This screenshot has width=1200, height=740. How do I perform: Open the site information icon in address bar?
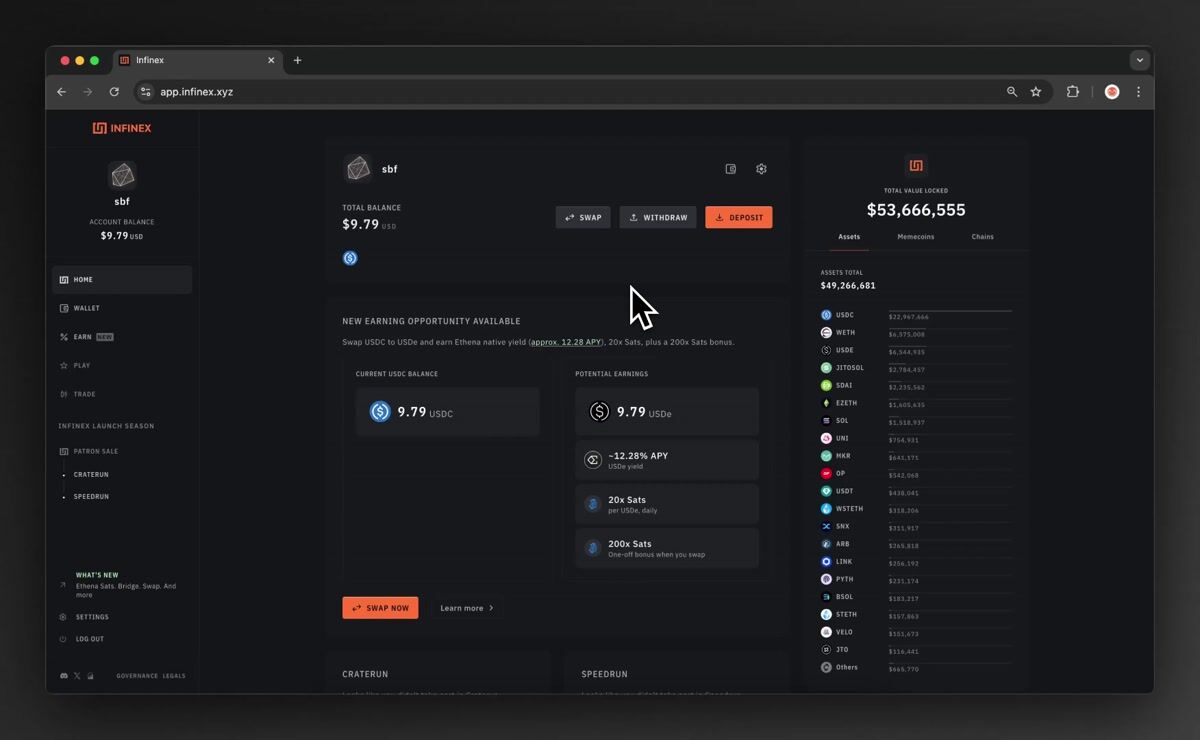click(145, 92)
